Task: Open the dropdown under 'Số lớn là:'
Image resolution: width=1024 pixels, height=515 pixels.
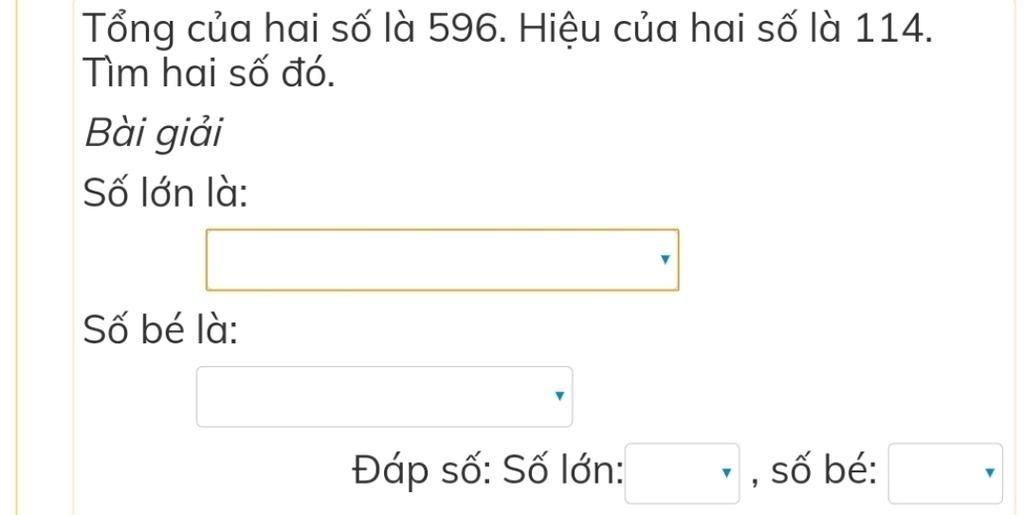Action: [442, 260]
